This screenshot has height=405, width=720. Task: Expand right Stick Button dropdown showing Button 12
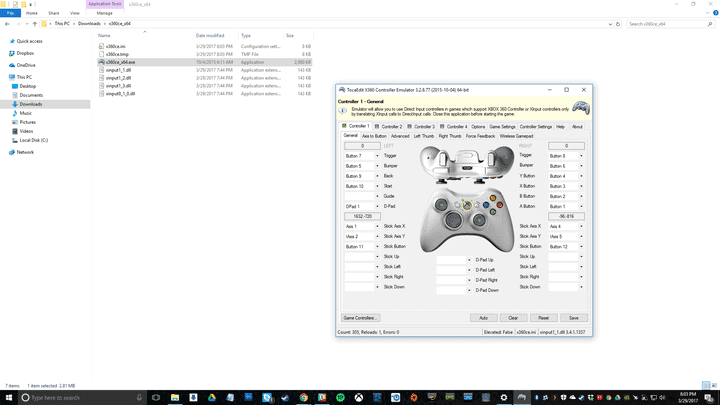[581, 247]
